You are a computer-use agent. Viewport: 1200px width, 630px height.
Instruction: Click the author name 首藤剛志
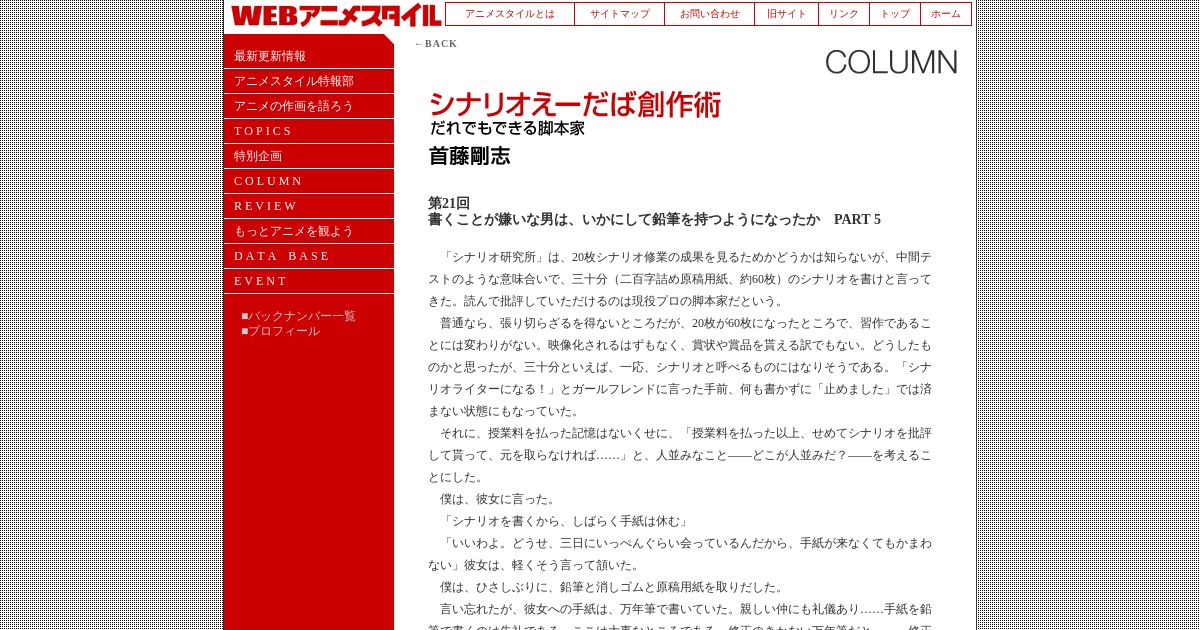pos(469,156)
